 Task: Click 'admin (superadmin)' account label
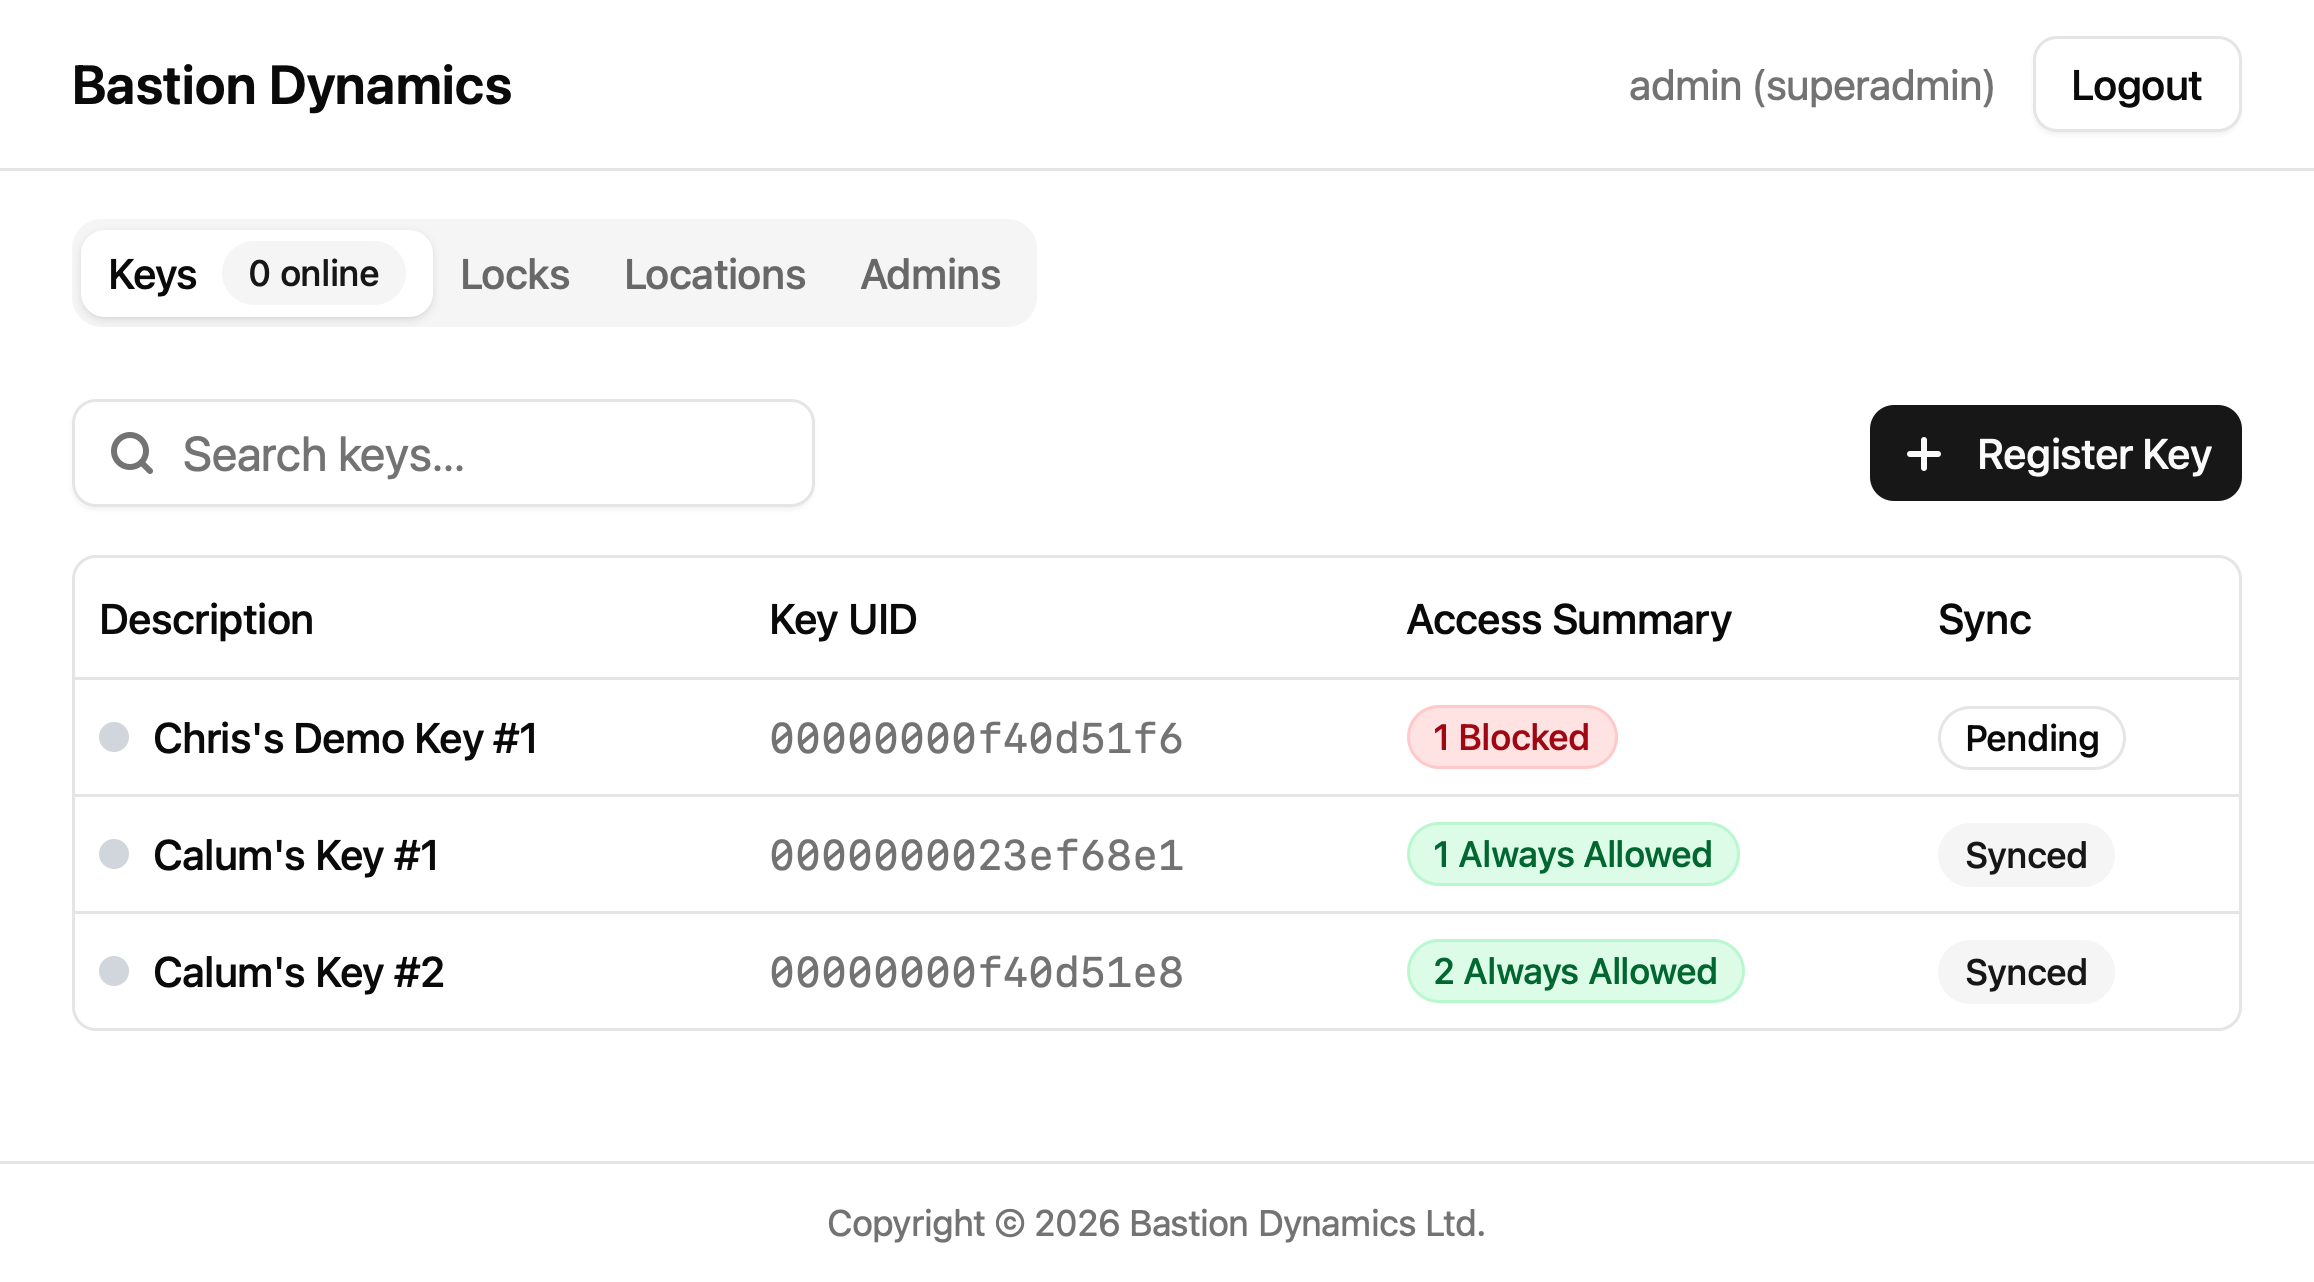(1811, 85)
